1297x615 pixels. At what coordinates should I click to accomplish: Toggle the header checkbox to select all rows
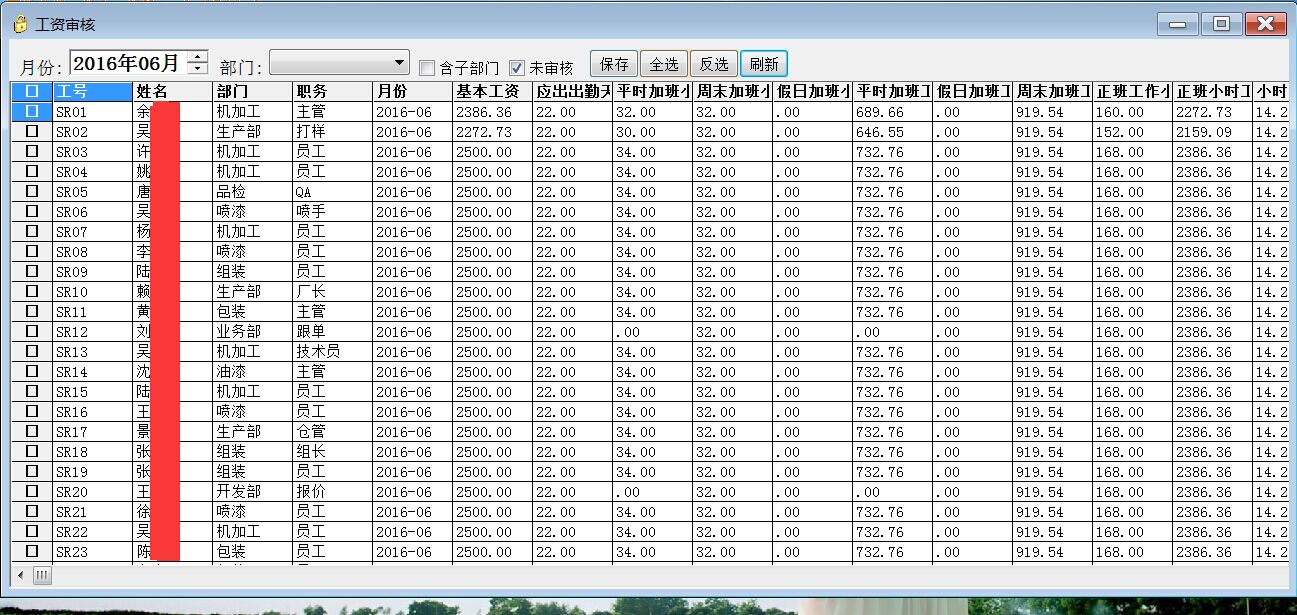[x=31, y=91]
